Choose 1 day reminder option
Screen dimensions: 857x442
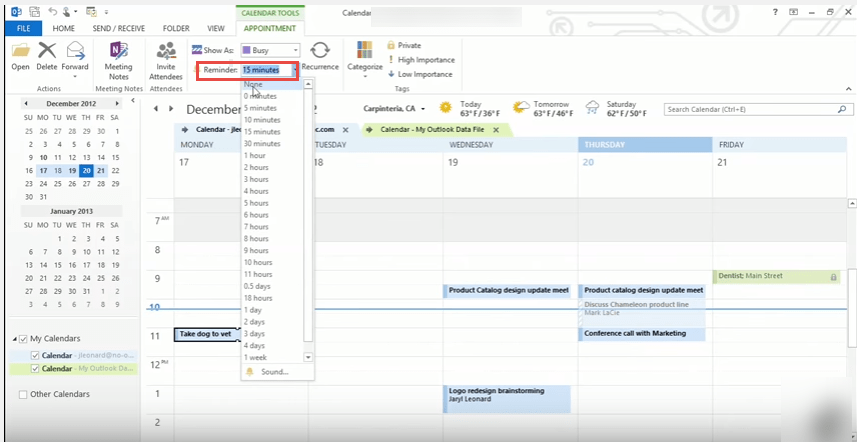(272, 310)
